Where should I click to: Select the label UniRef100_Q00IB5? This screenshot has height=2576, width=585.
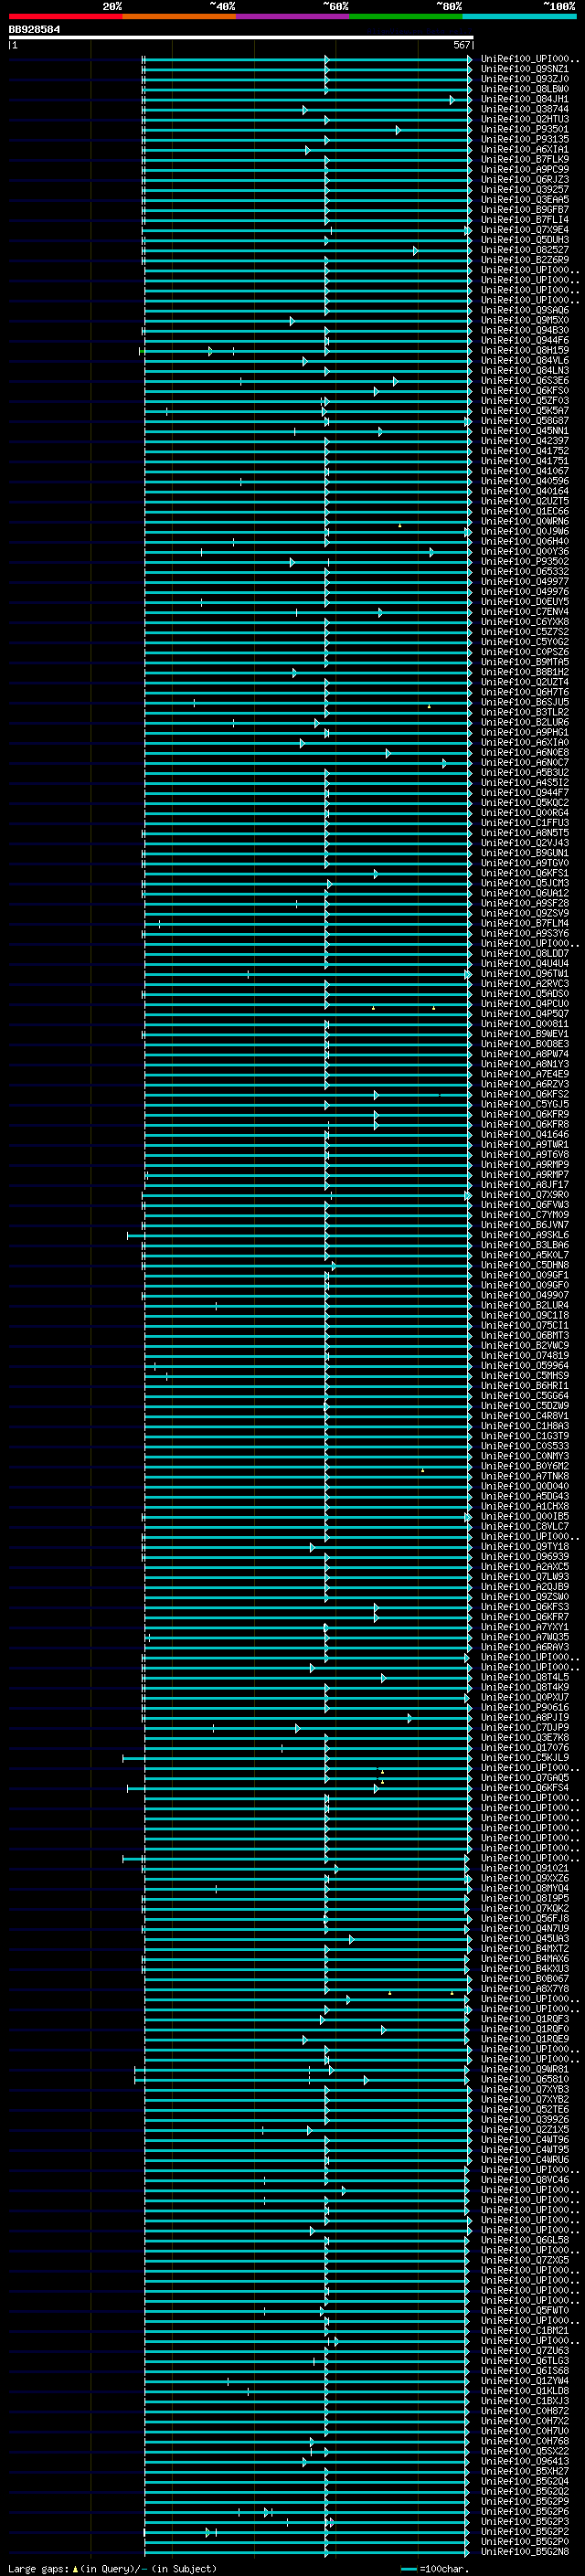pyautogui.click(x=525, y=1516)
